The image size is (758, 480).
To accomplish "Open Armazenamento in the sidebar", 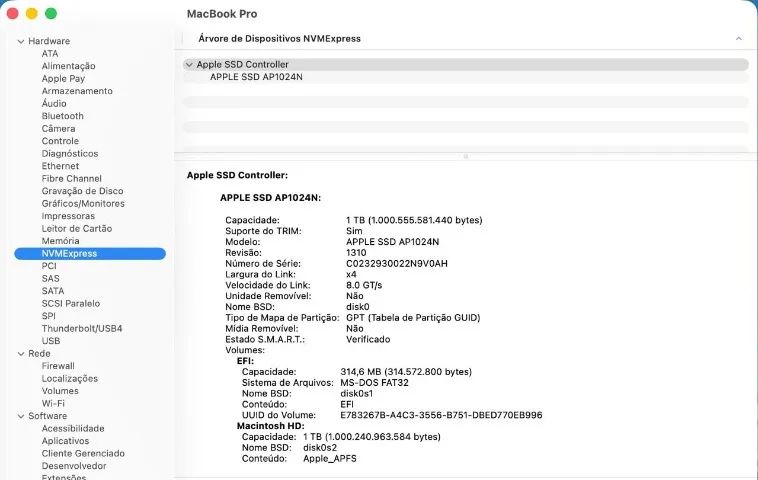I will 77,91.
